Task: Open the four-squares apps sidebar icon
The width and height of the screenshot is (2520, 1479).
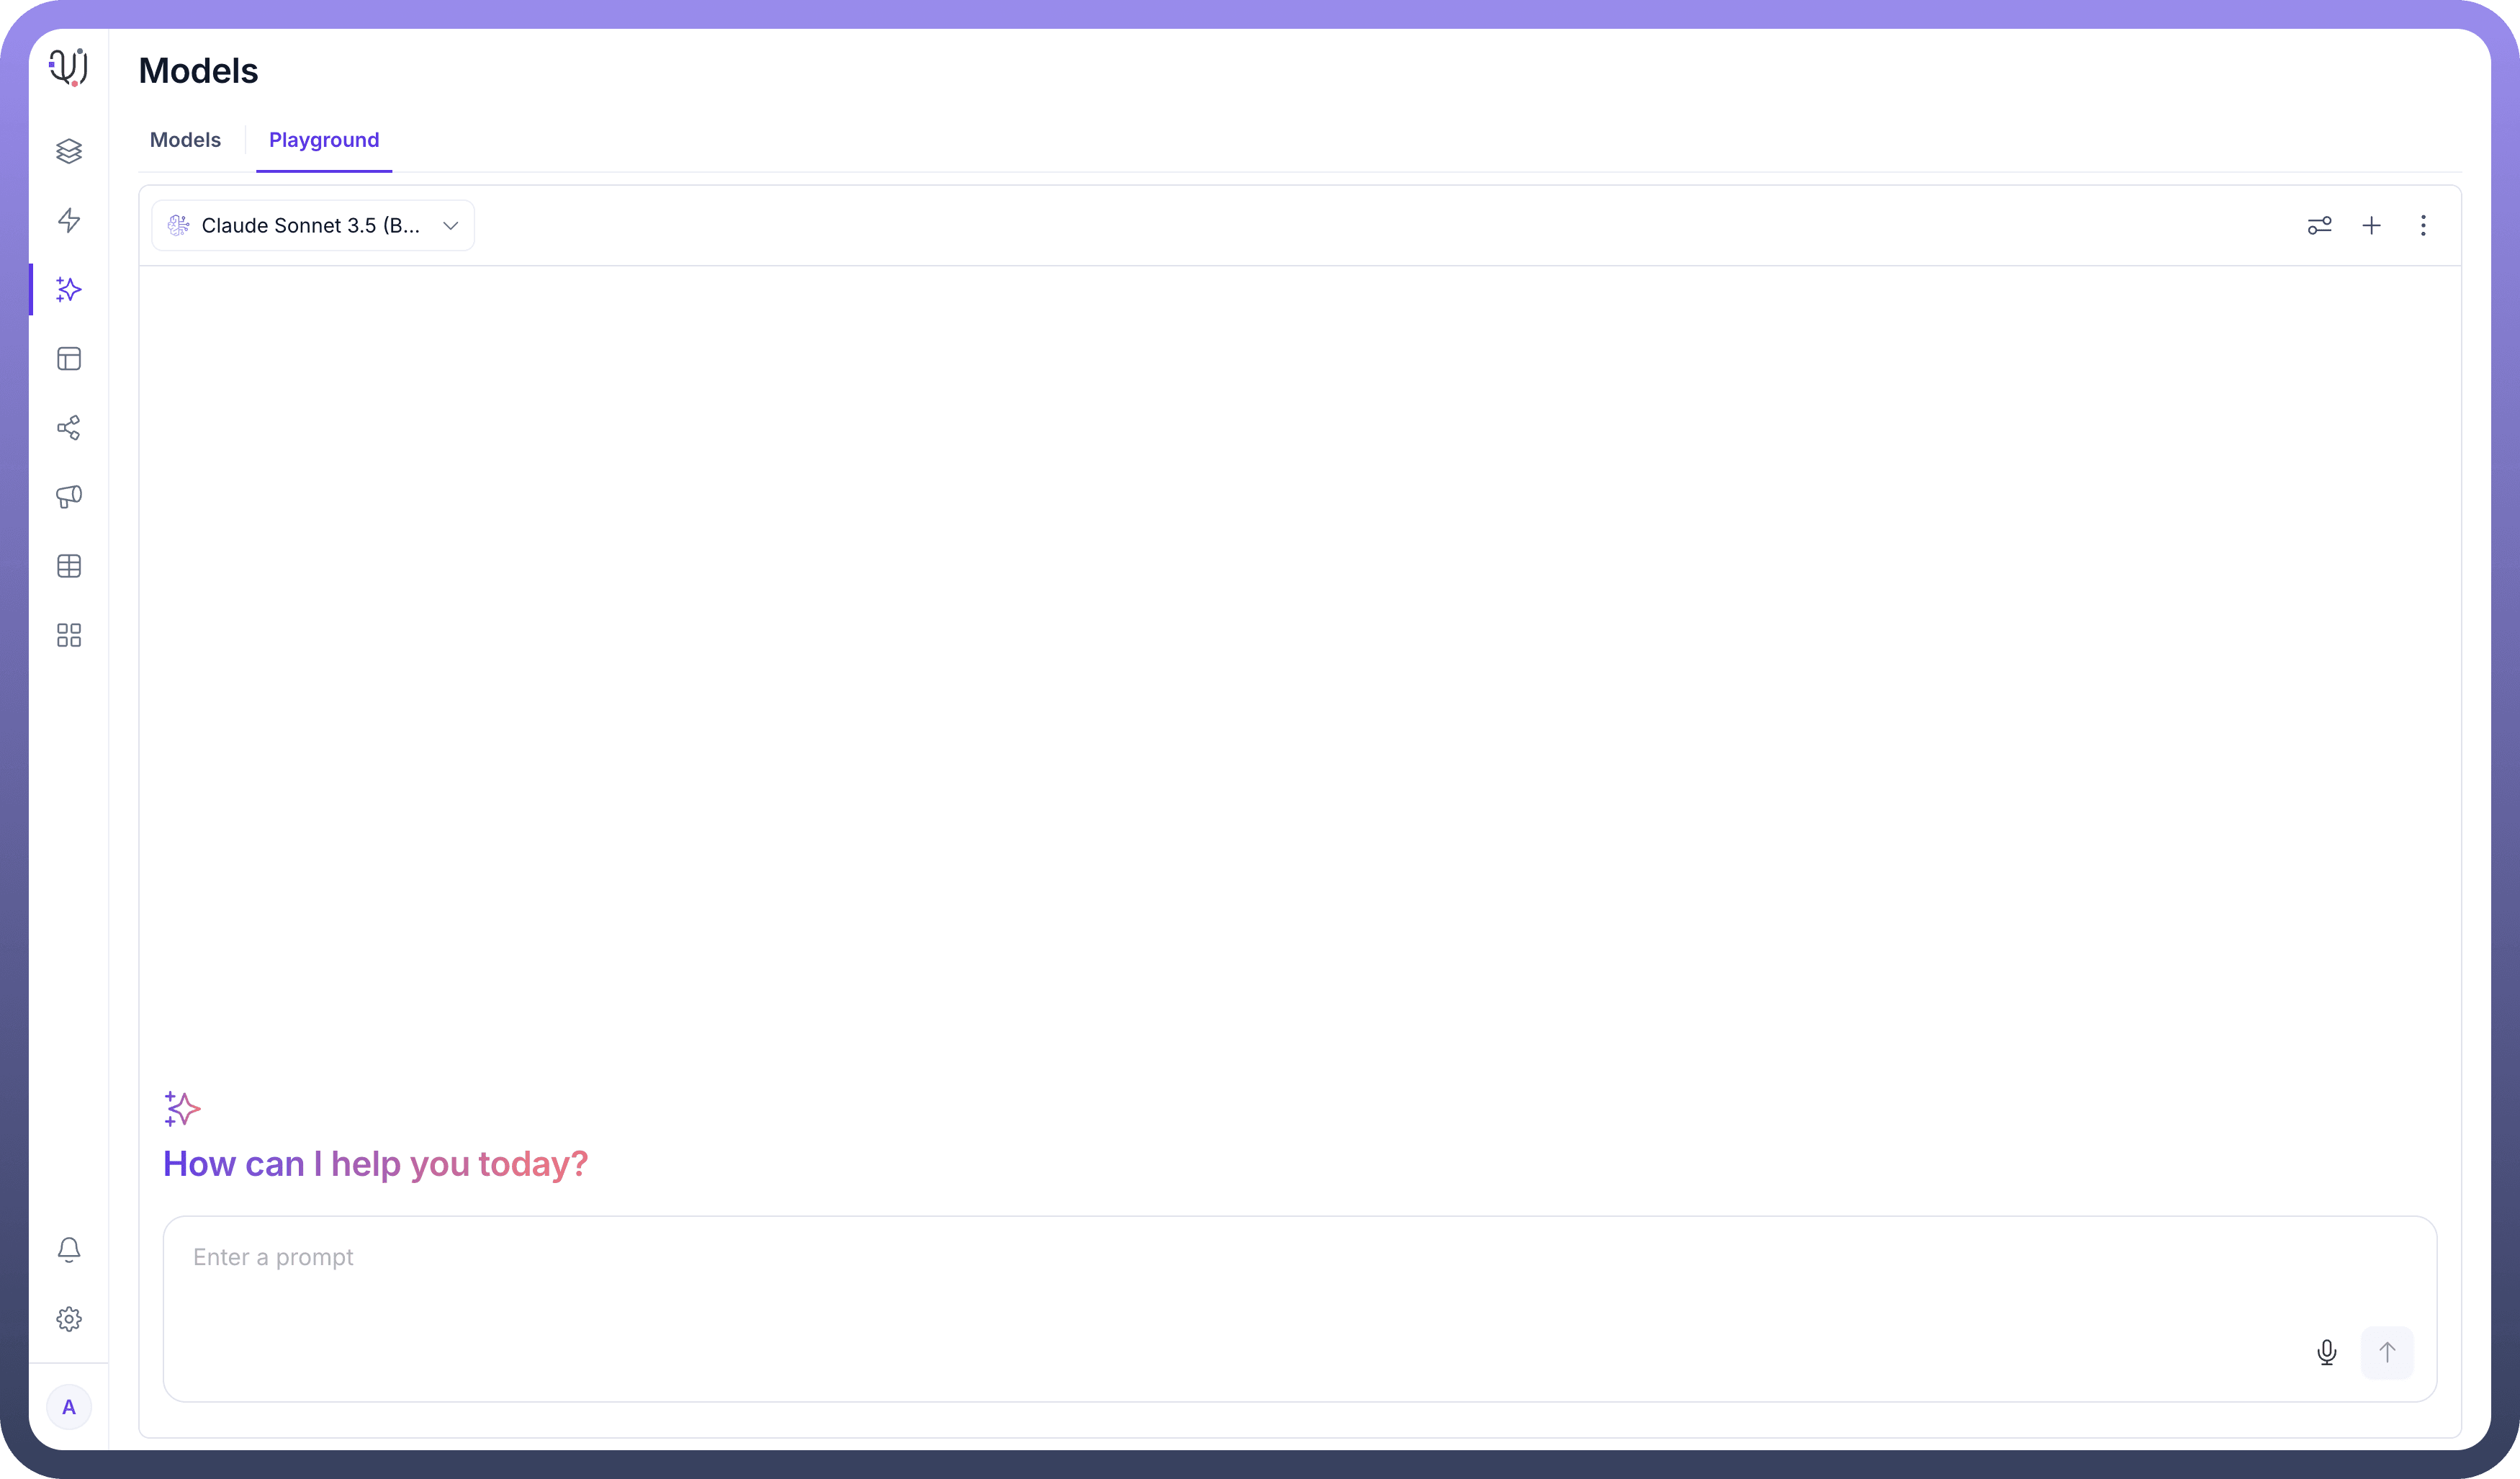Action: coord(69,635)
